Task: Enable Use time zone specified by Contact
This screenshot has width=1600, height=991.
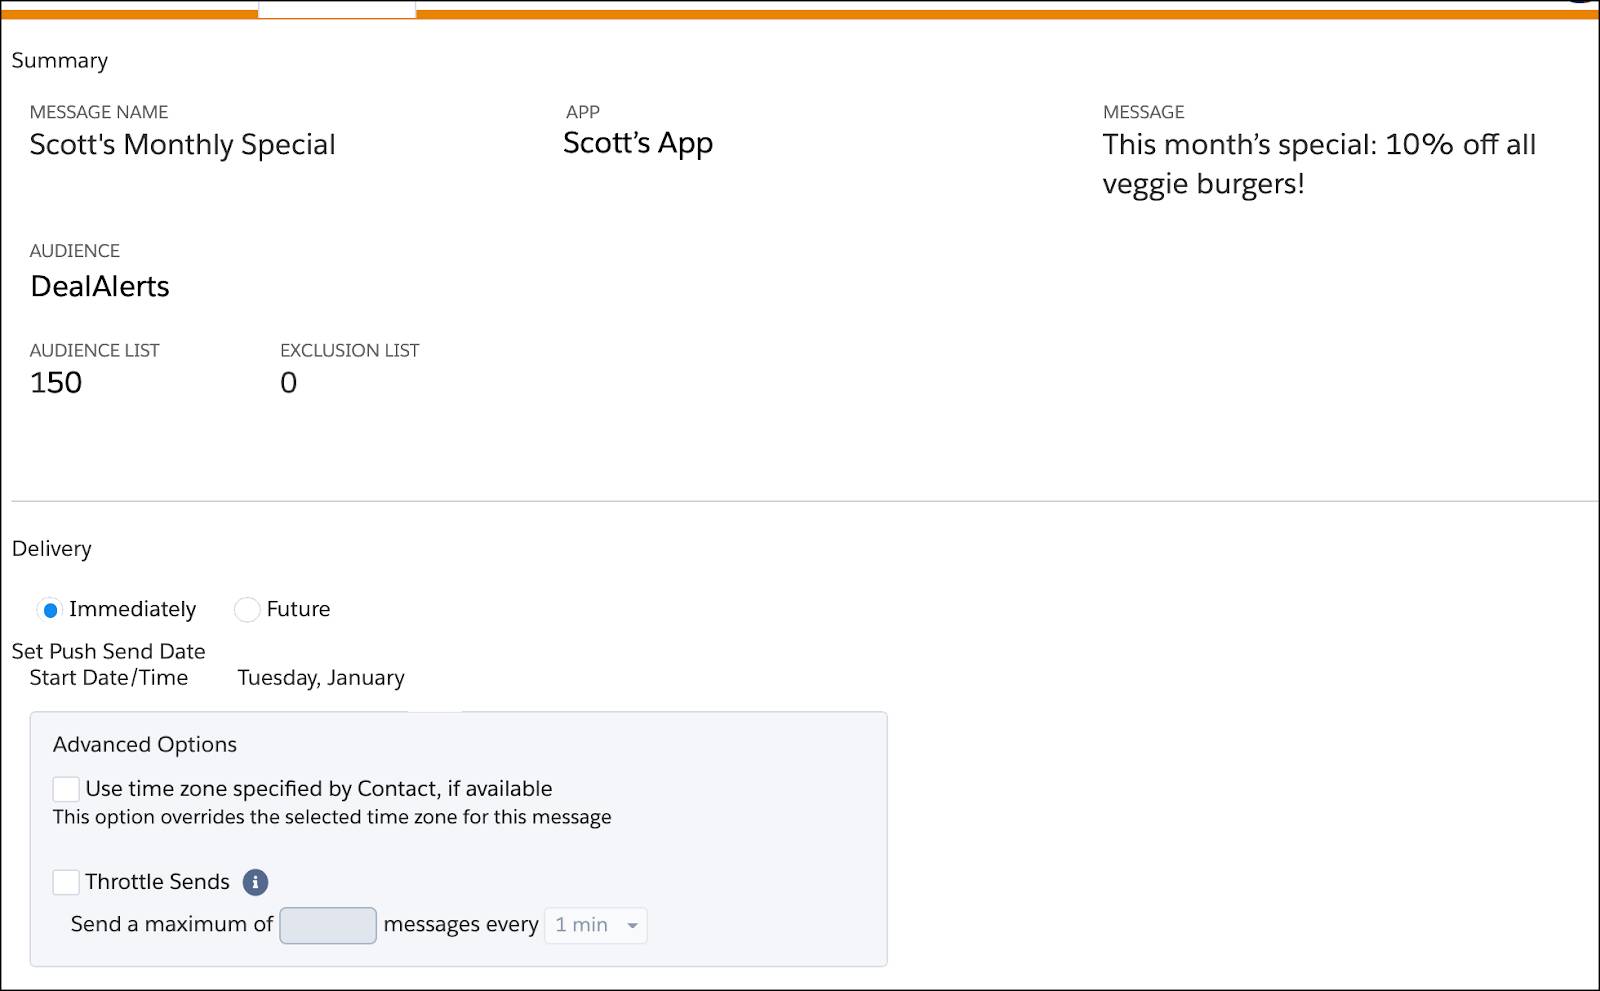Action: [x=66, y=789]
